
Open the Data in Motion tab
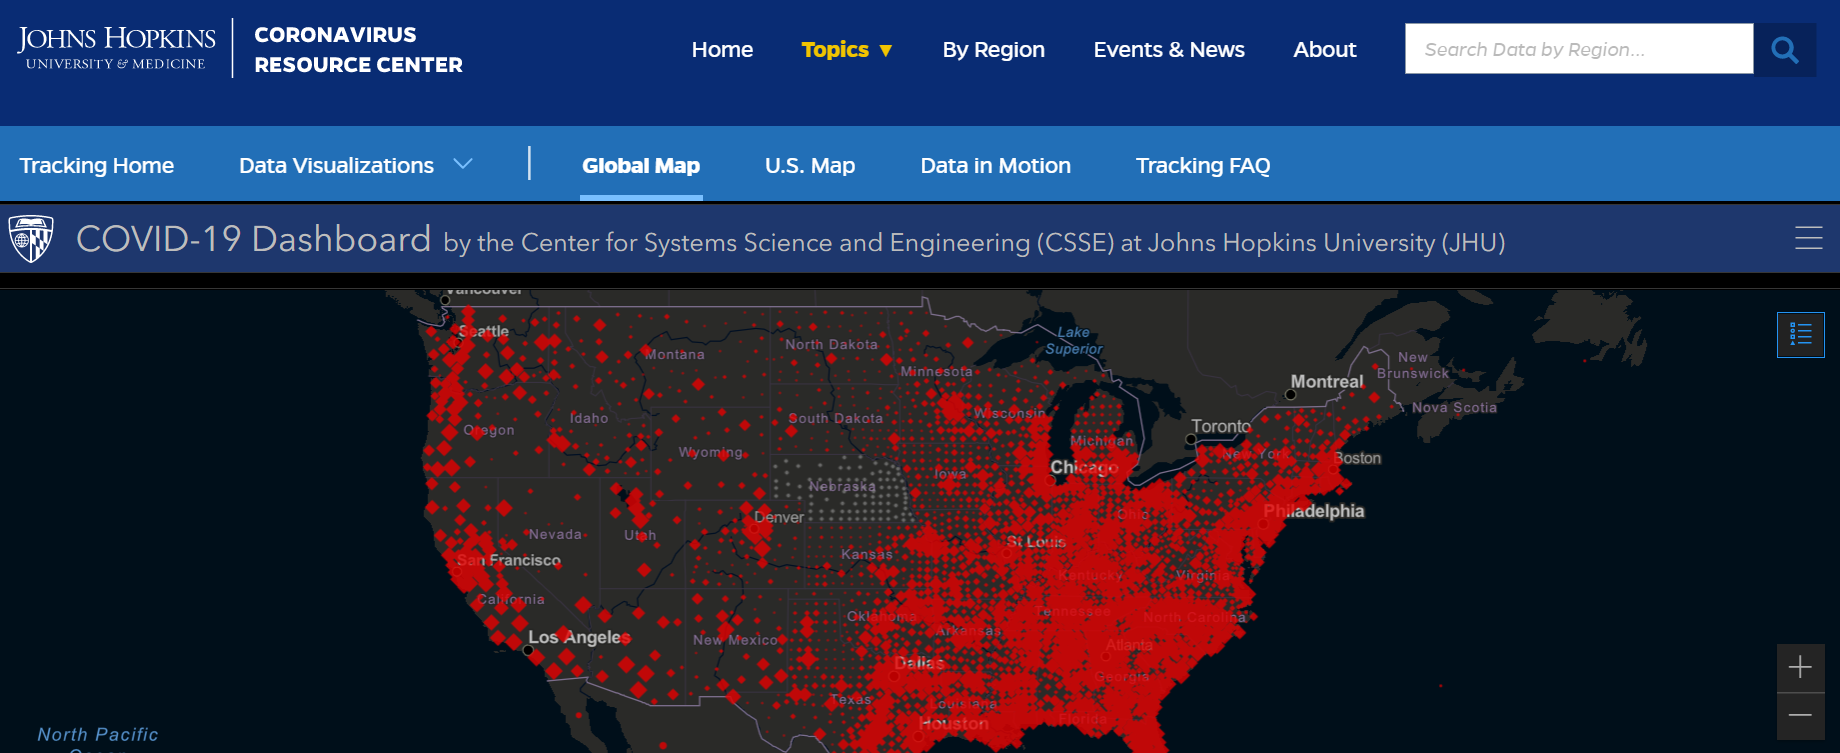[x=995, y=166]
